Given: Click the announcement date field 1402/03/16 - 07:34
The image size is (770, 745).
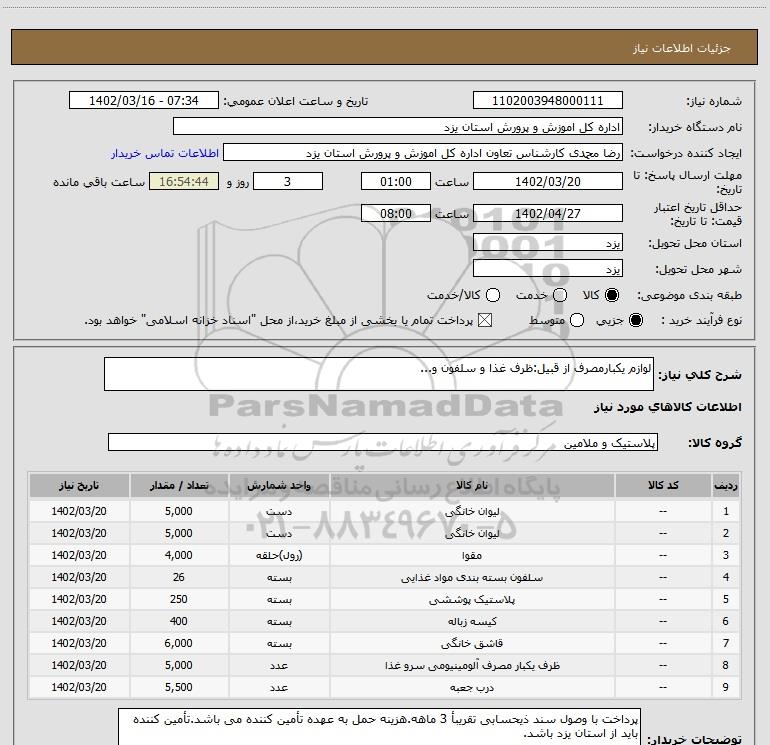Looking at the screenshot, I should point(144,100).
